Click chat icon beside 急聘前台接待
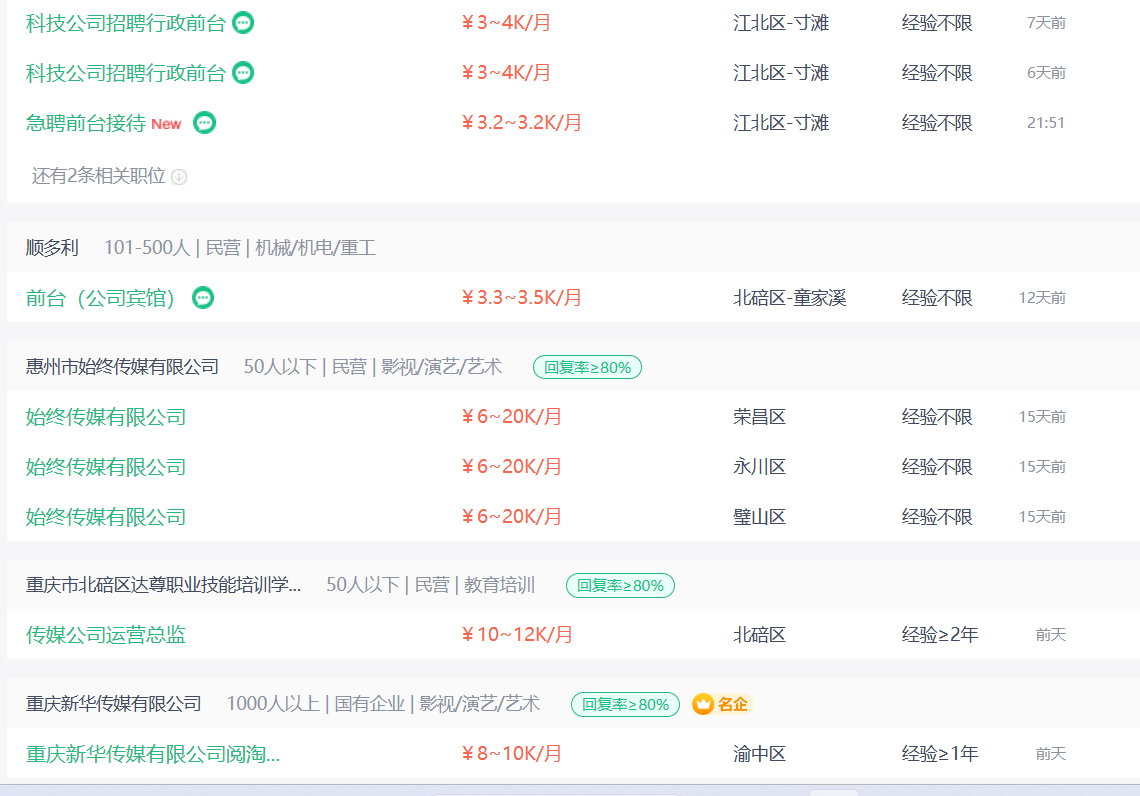This screenshot has width=1140, height=796. (x=204, y=123)
